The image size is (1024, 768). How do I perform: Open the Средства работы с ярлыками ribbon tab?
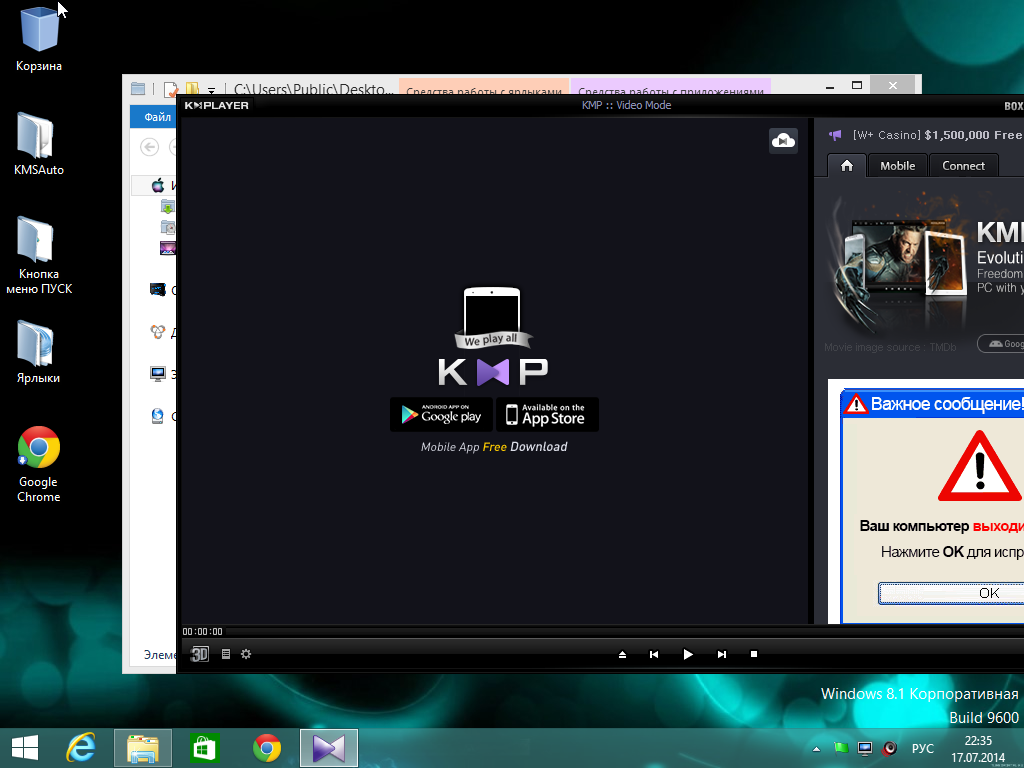pyautogui.click(x=484, y=88)
